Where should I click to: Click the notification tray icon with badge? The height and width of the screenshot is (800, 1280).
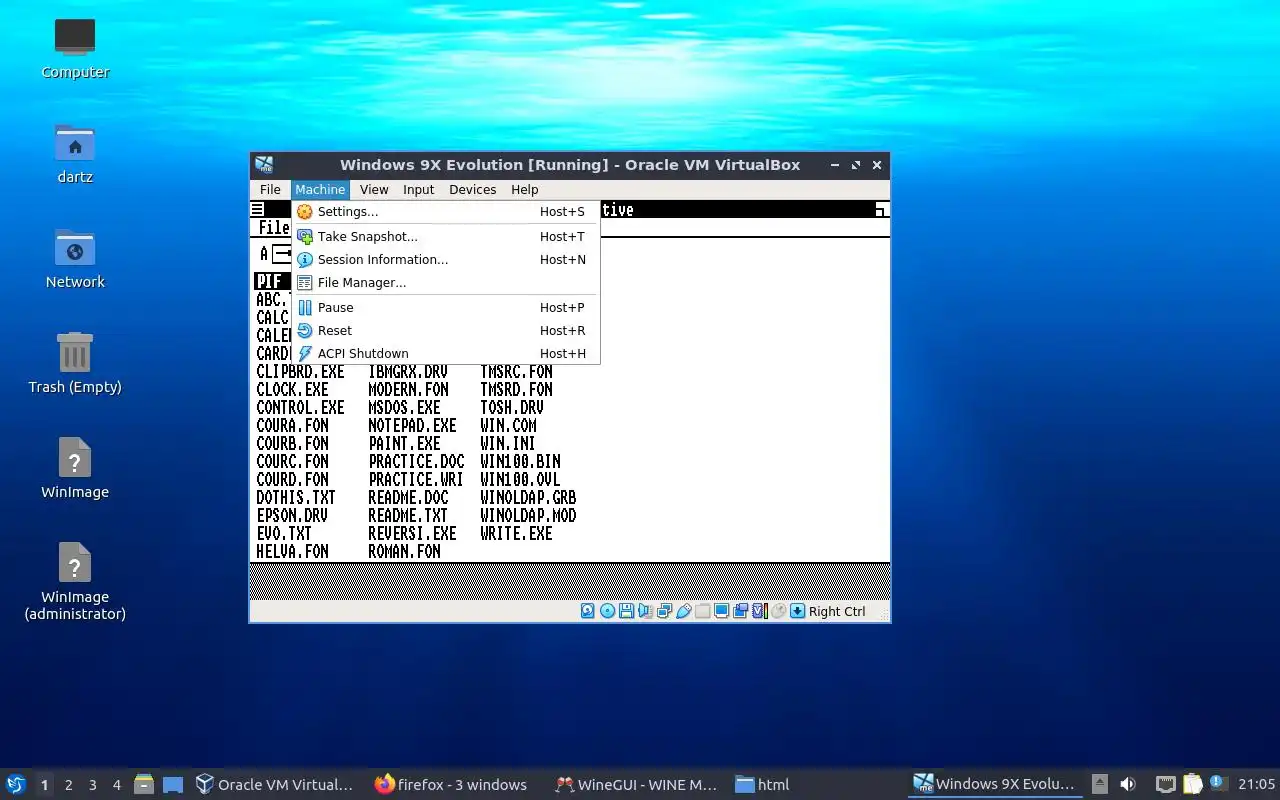point(1218,784)
